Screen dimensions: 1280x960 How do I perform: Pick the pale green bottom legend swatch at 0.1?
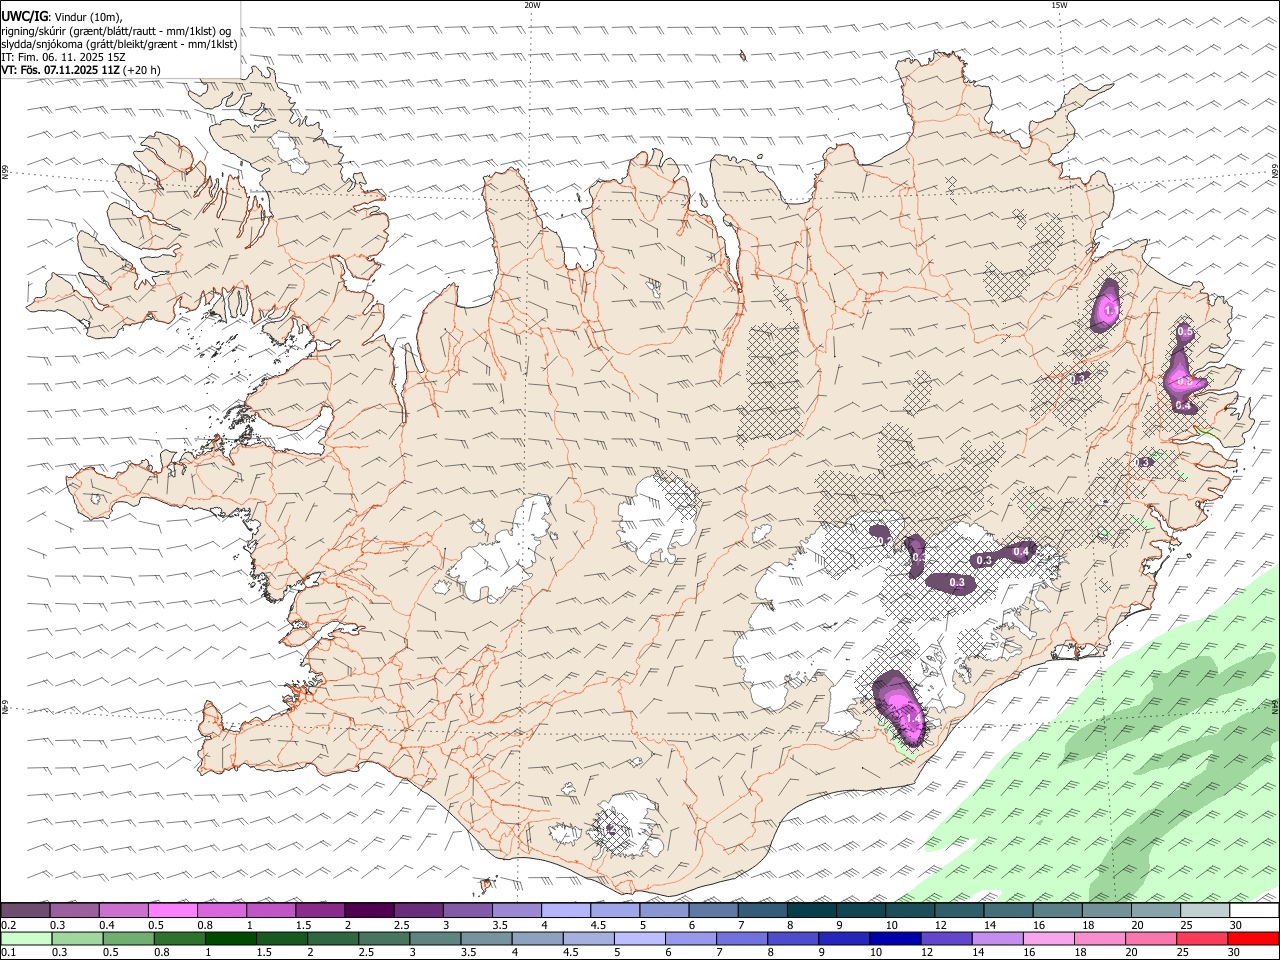click(x=25, y=939)
